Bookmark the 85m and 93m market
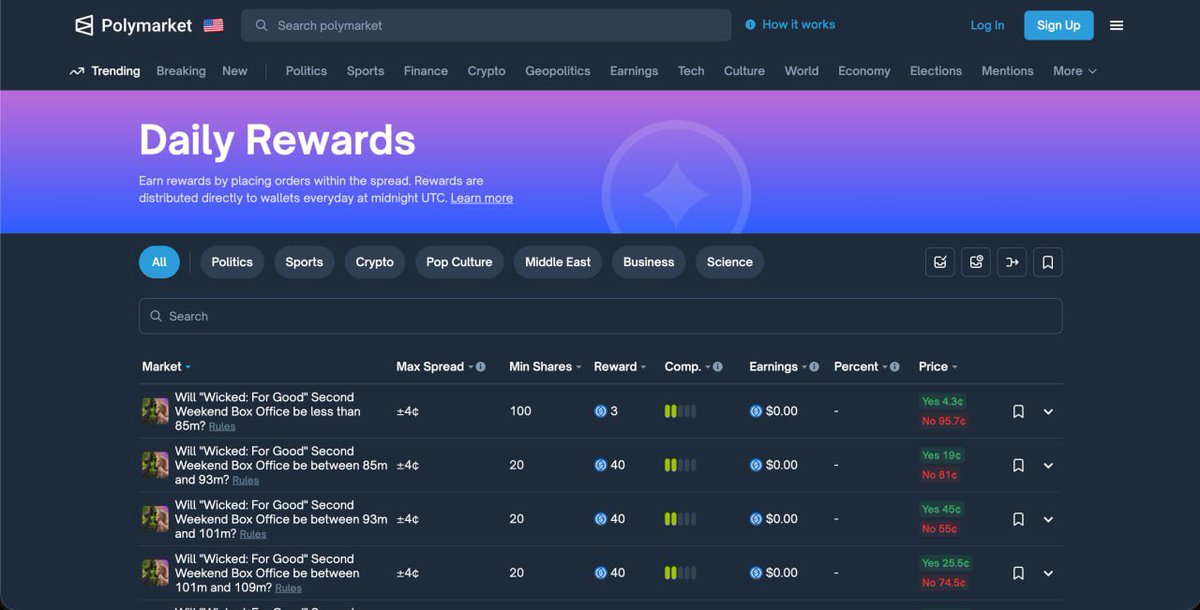Image resolution: width=1200 pixels, height=610 pixels. pos(1018,465)
